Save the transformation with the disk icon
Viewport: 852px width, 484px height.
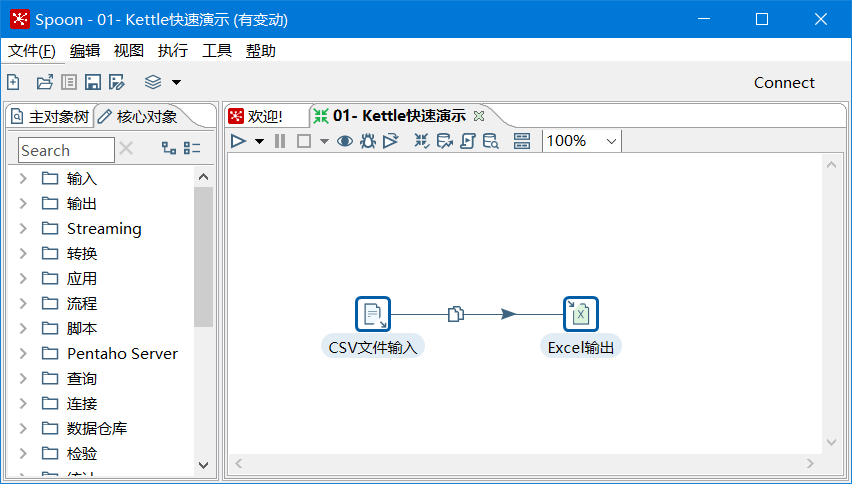point(93,83)
